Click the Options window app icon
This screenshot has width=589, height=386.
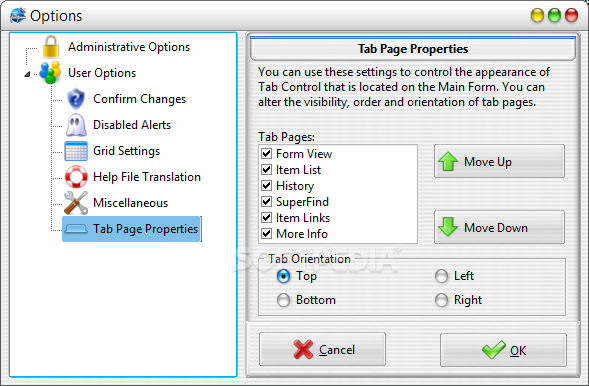pyautogui.click(x=18, y=15)
